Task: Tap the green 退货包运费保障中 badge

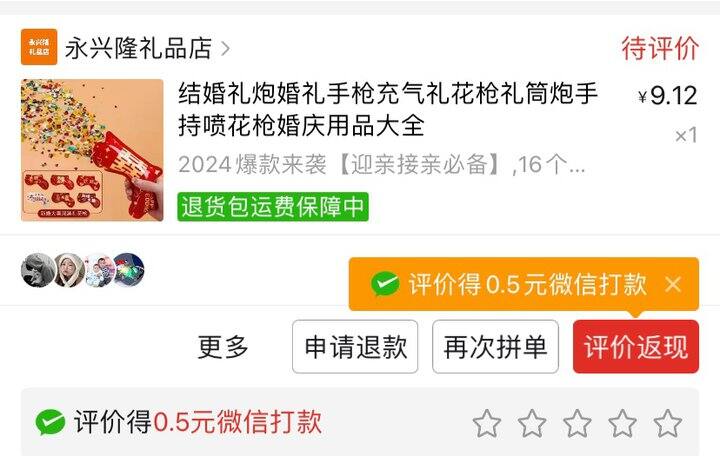Action: click(273, 207)
